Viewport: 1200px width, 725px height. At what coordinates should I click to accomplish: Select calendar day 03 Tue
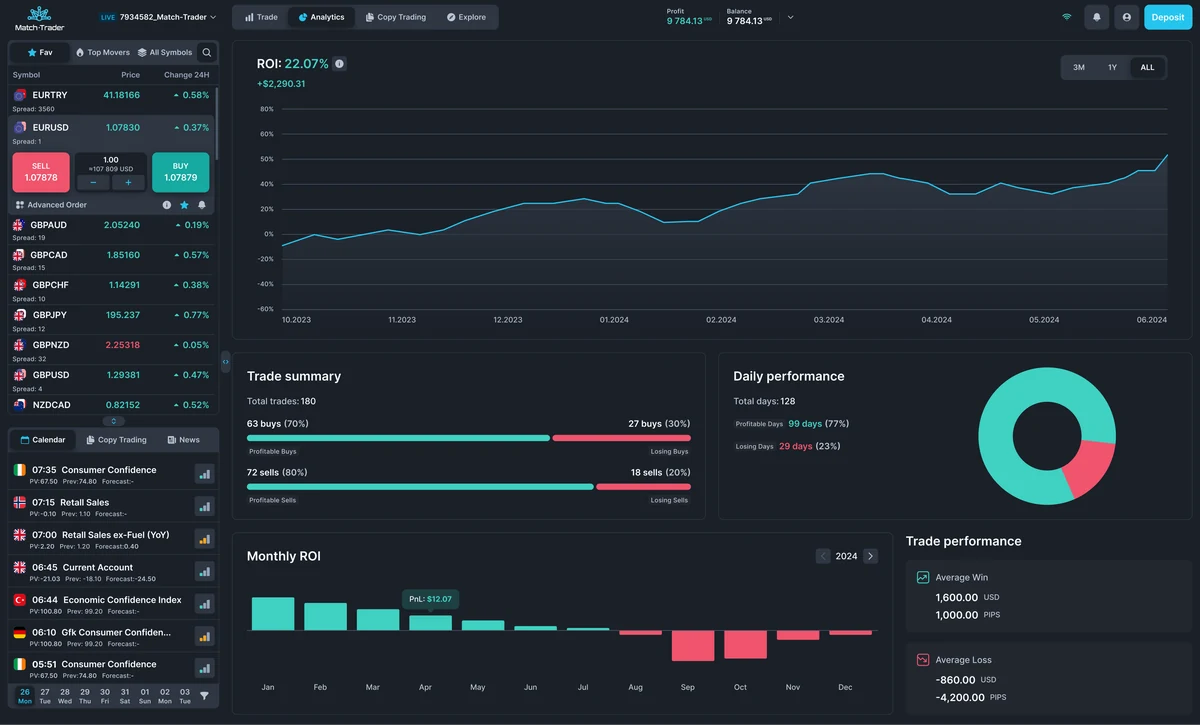185,695
